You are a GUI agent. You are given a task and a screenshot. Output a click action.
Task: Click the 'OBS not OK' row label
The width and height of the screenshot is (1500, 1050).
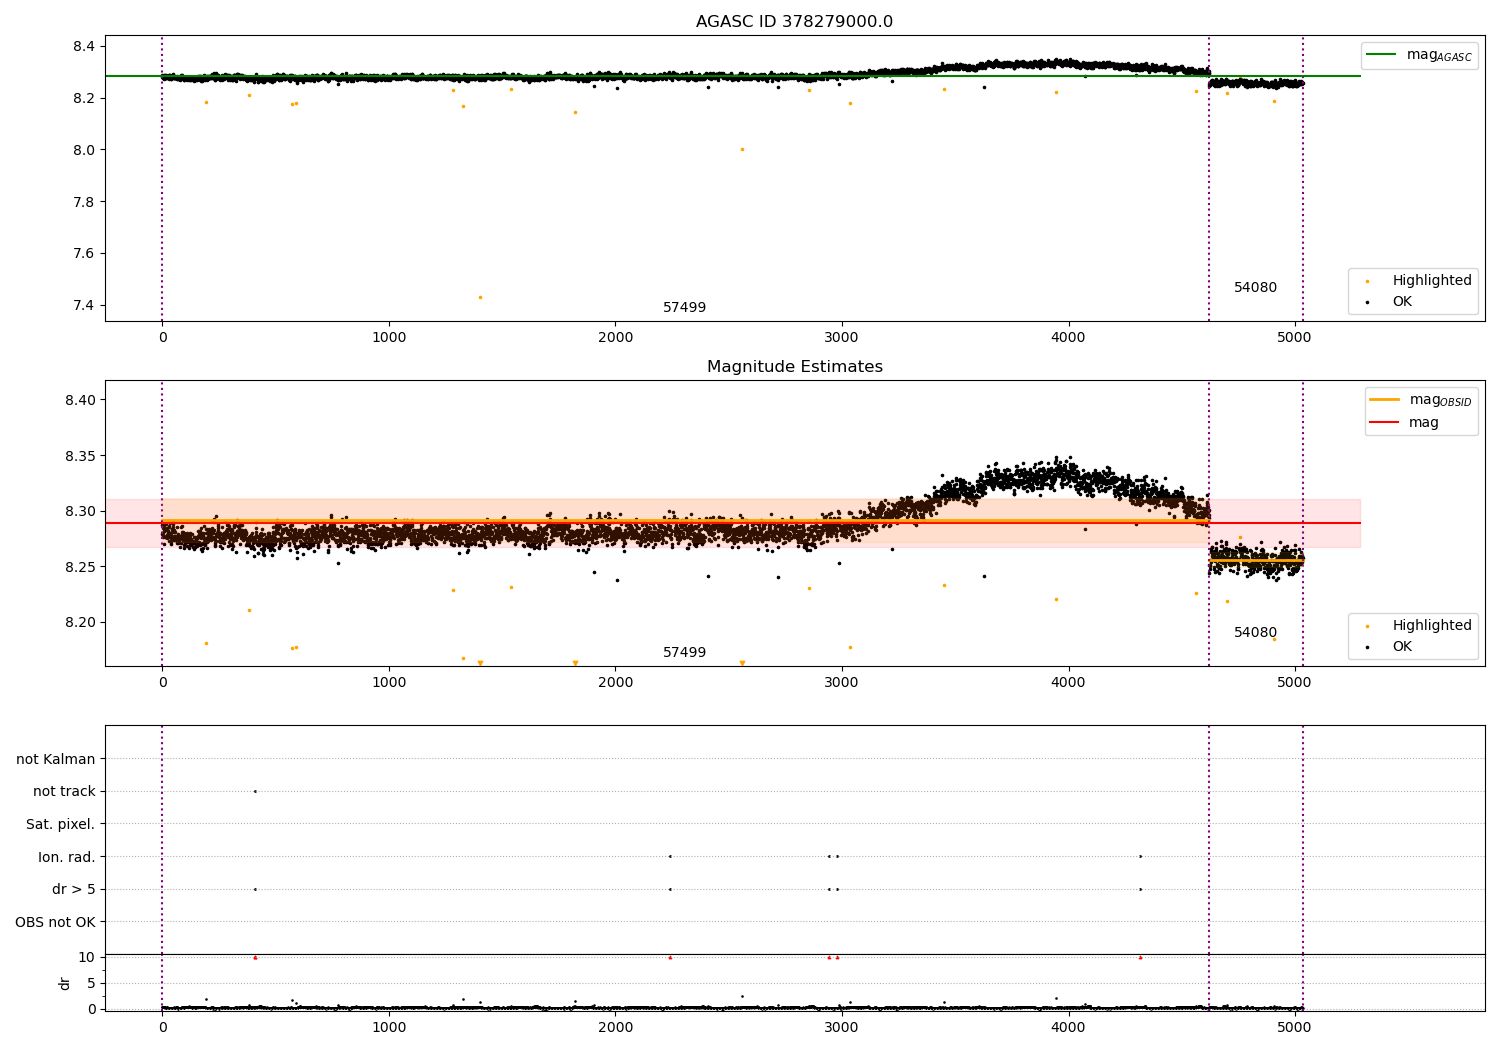tap(56, 922)
